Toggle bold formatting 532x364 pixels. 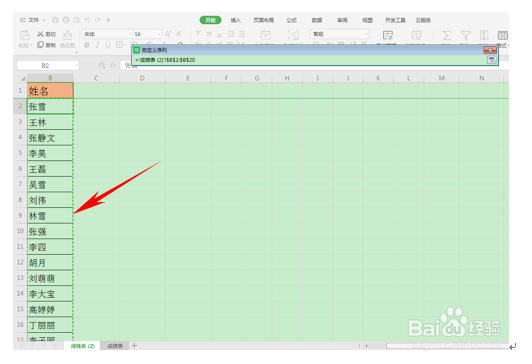[x=87, y=45]
